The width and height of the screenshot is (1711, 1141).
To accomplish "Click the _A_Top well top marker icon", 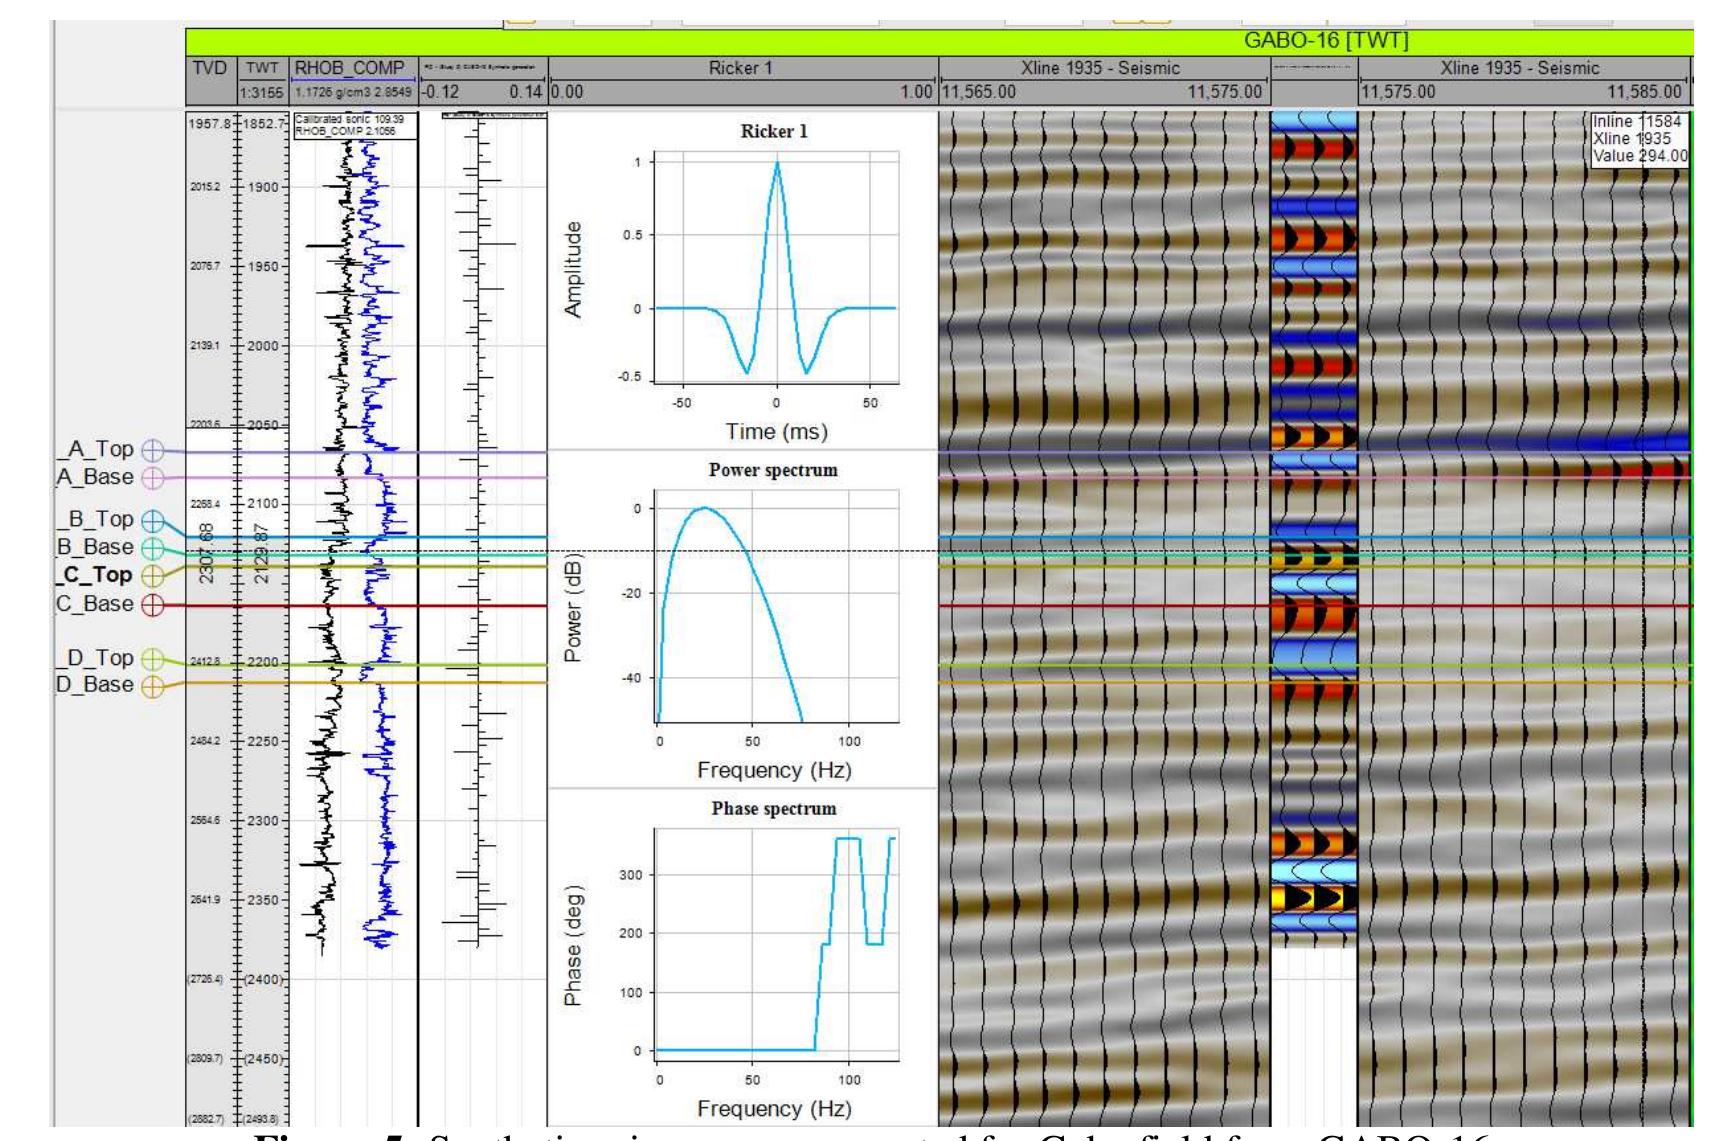I will 152,450.
